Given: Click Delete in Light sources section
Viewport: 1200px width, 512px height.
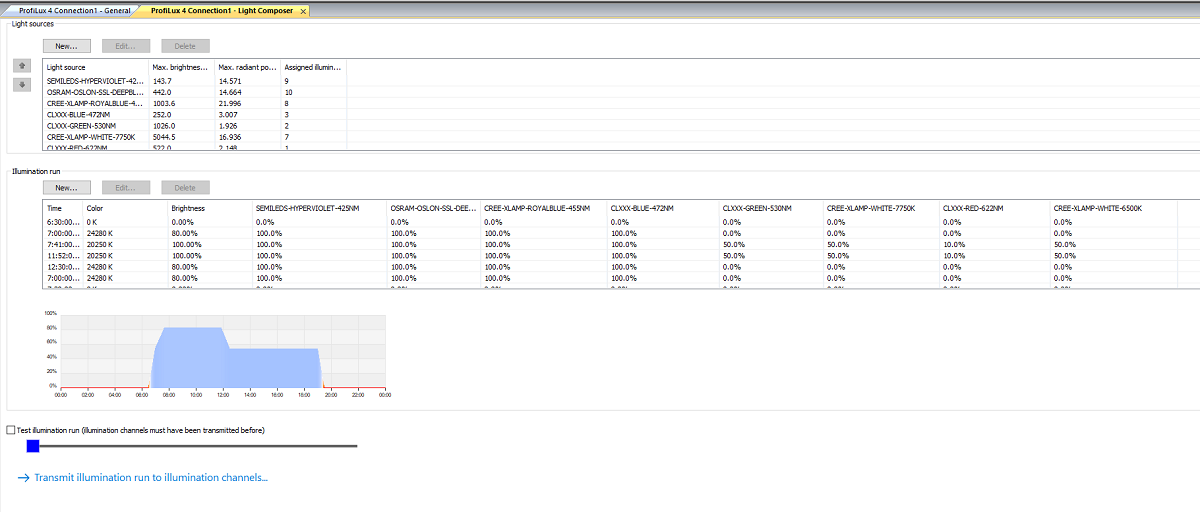Looking at the screenshot, I should [x=185, y=46].
